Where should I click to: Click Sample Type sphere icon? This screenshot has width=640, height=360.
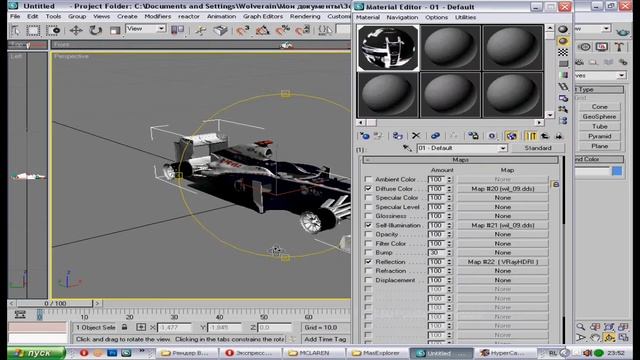[563, 29]
